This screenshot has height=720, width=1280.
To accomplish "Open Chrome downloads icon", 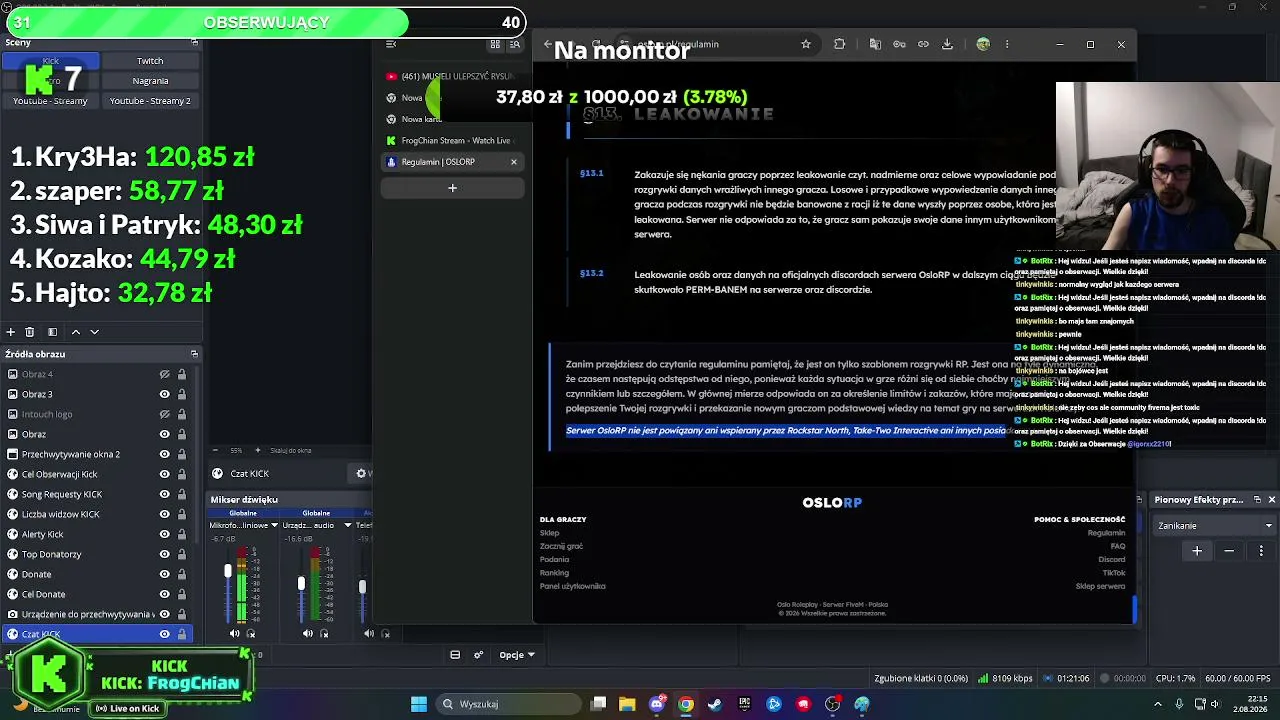I will pos(947,44).
